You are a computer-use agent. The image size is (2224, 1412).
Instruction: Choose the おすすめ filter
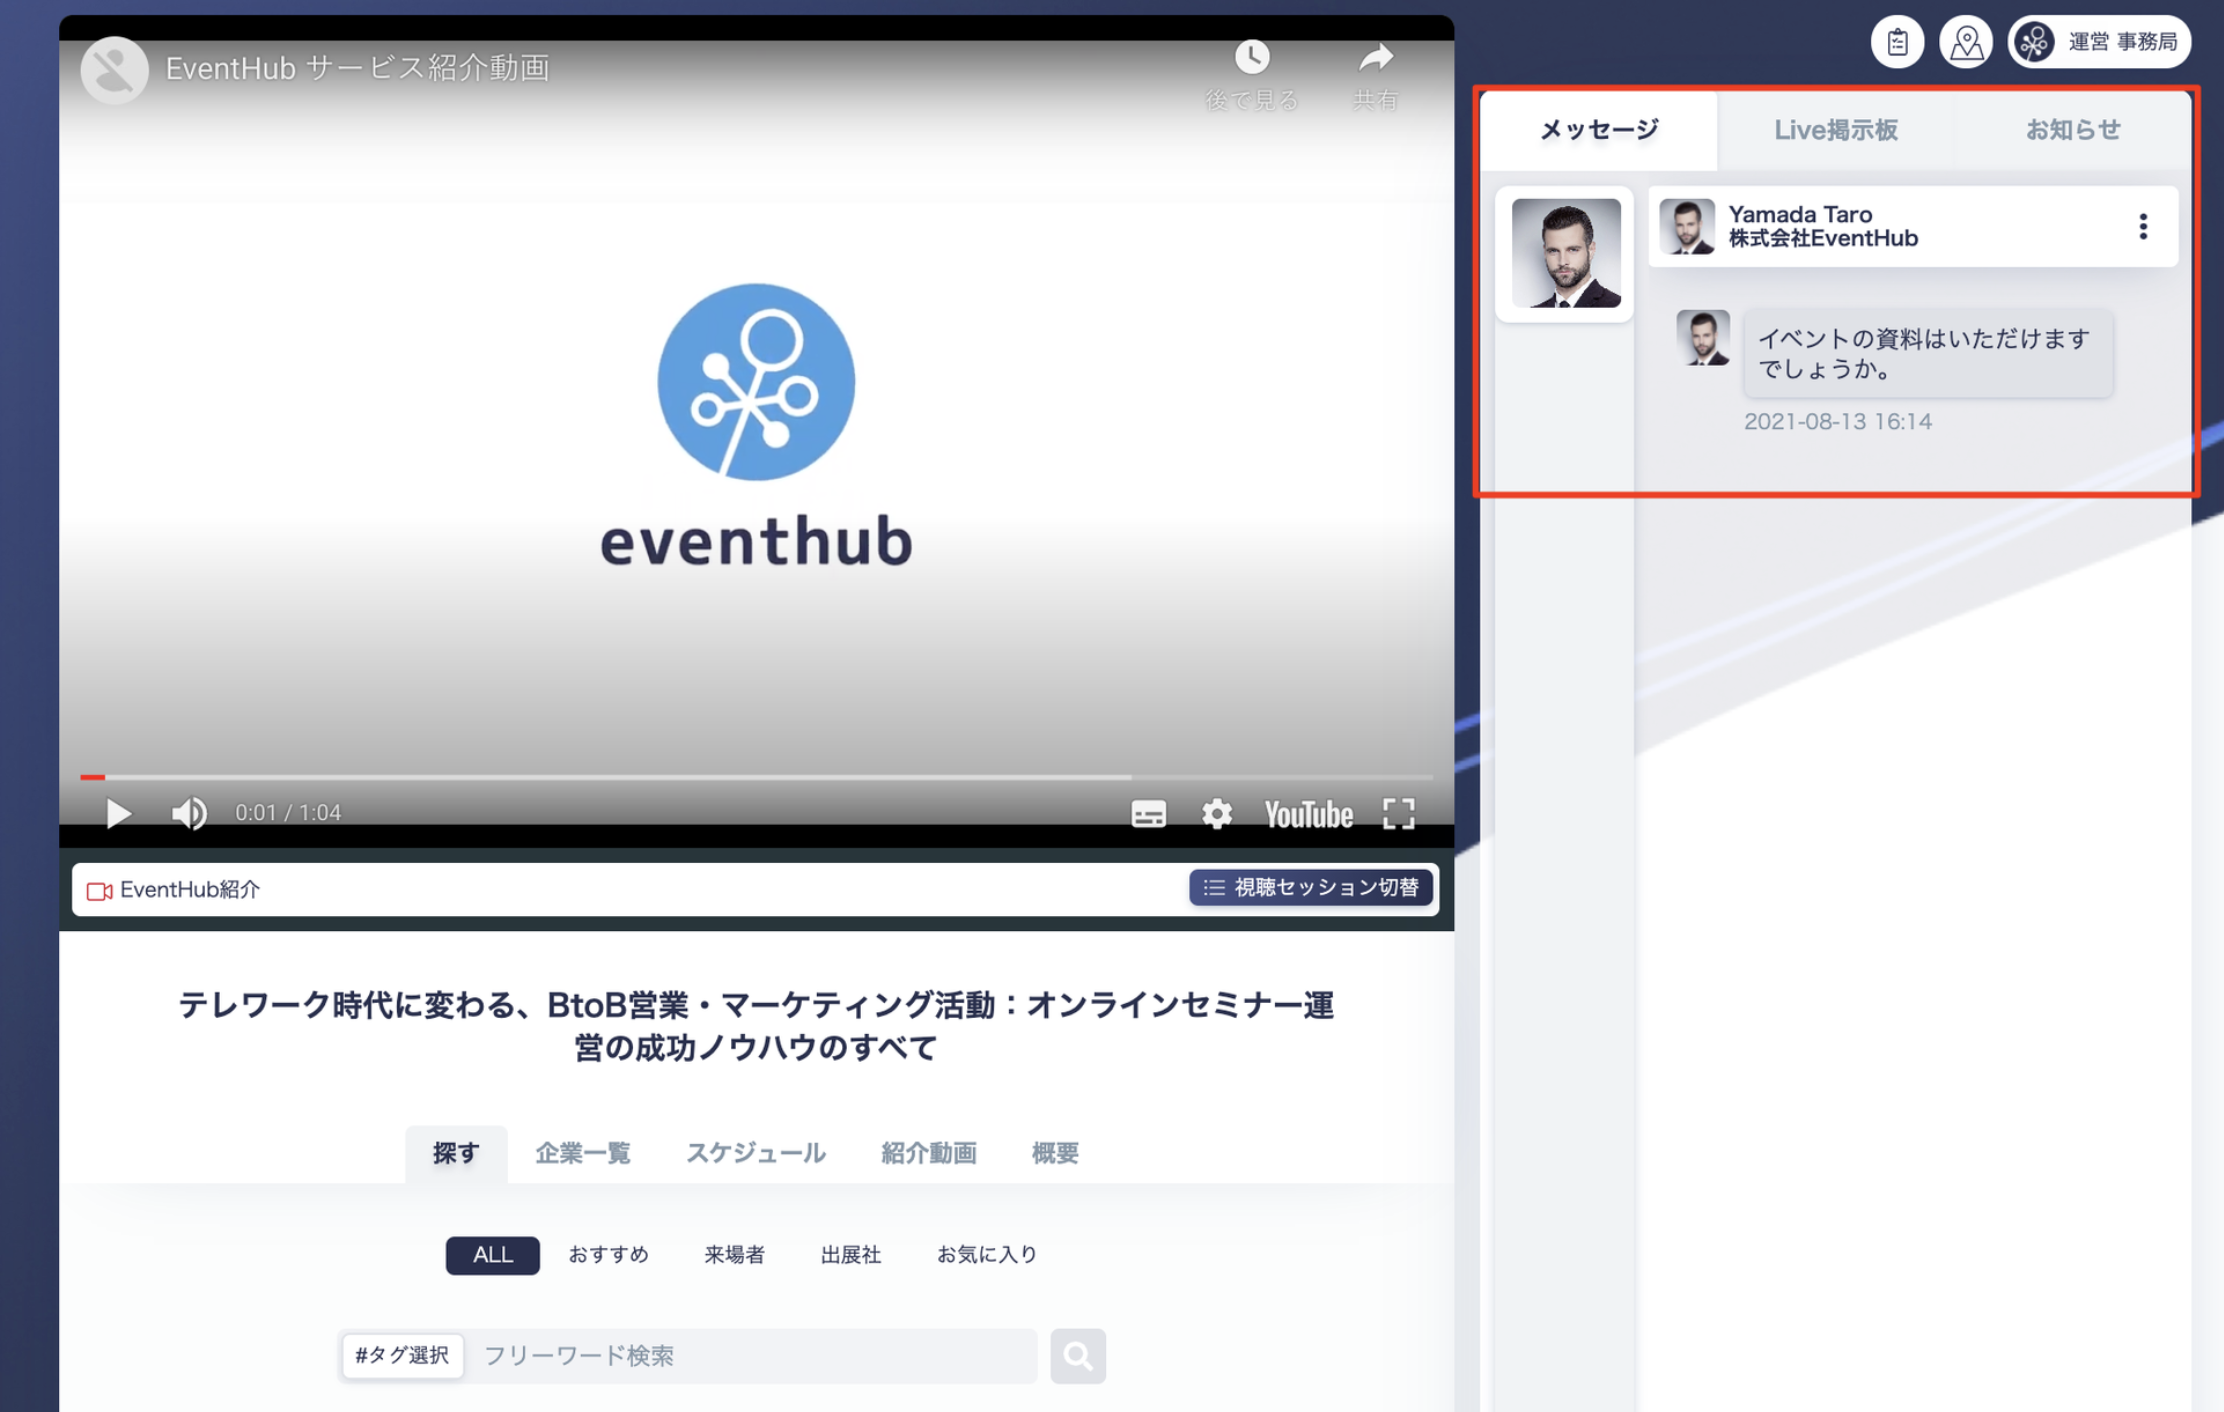(608, 1254)
